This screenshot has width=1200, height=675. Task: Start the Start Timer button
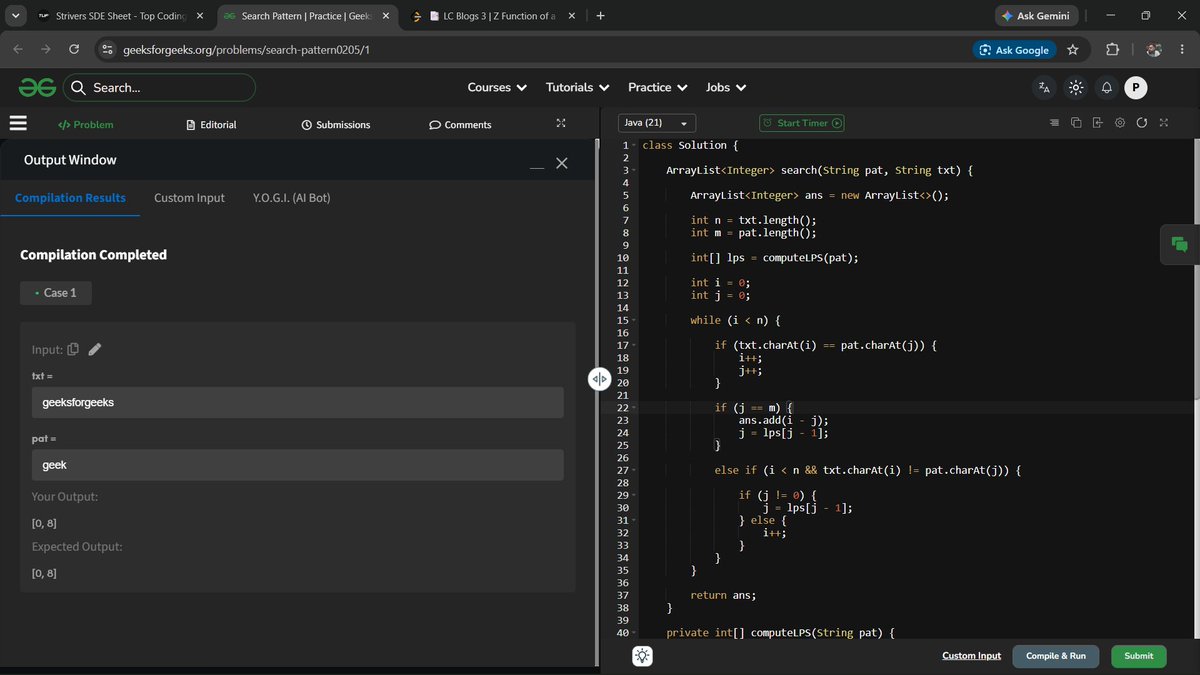click(x=802, y=123)
